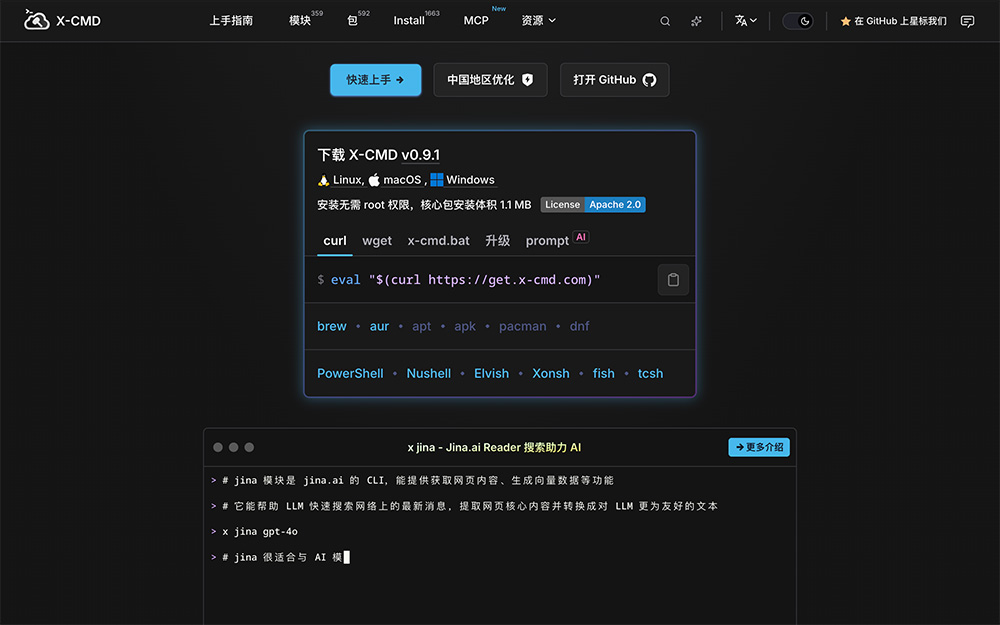Open the Install navigation item
Viewport: 1000px width, 625px height.
[x=409, y=20]
